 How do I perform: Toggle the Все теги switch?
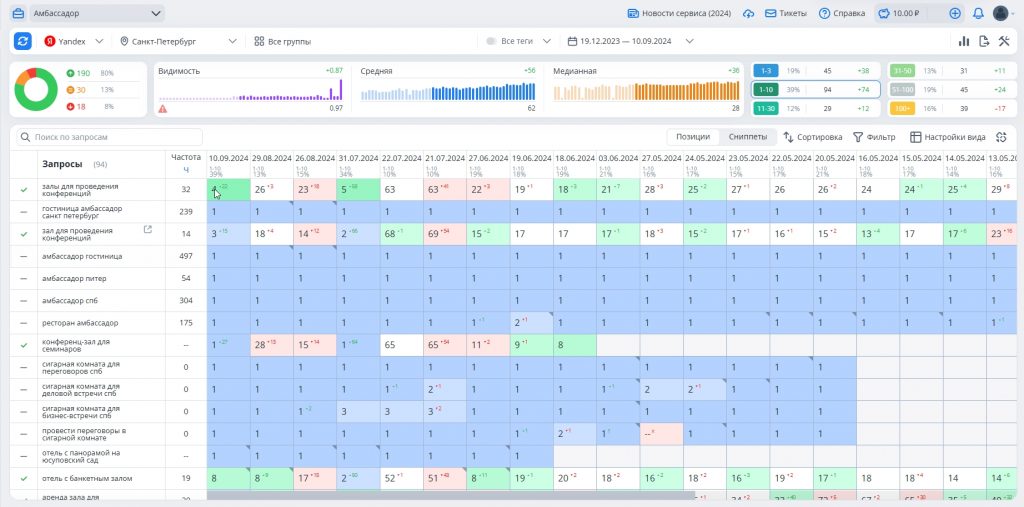point(491,42)
